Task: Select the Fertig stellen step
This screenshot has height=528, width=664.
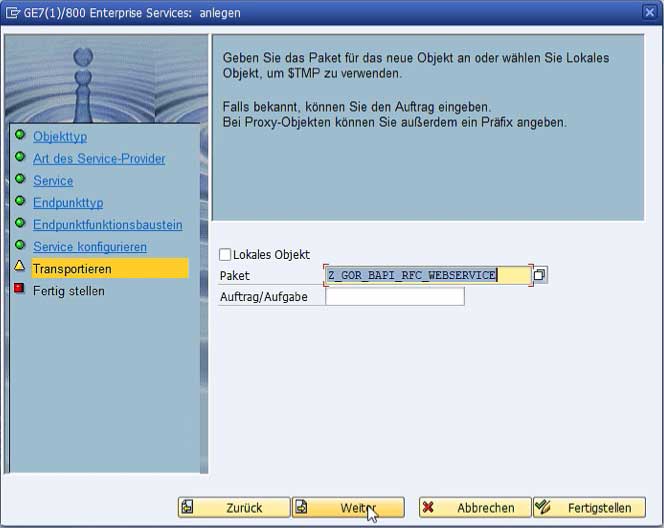Action: (68, 291)
